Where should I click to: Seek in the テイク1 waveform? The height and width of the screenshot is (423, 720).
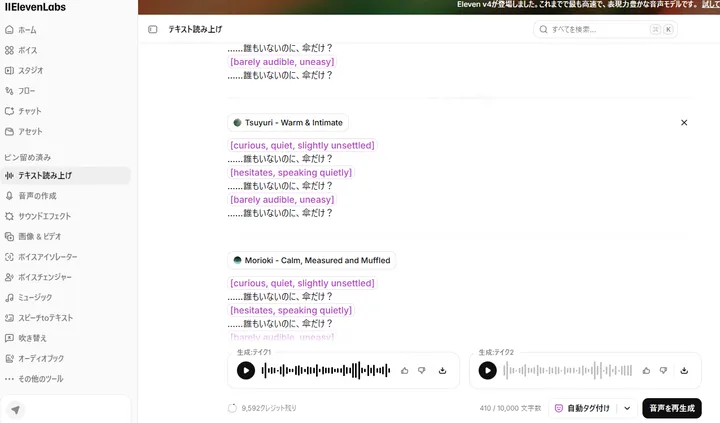pyautogui.click(x=326, y=371)
